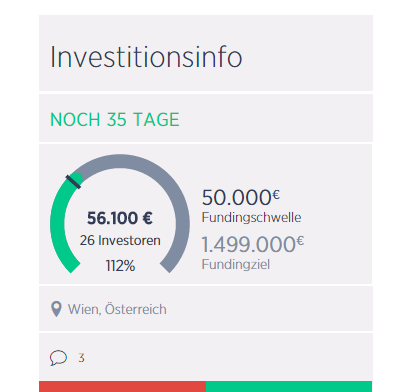
Task: Click the Fundingschwelle label
Action: coord(251,218)
